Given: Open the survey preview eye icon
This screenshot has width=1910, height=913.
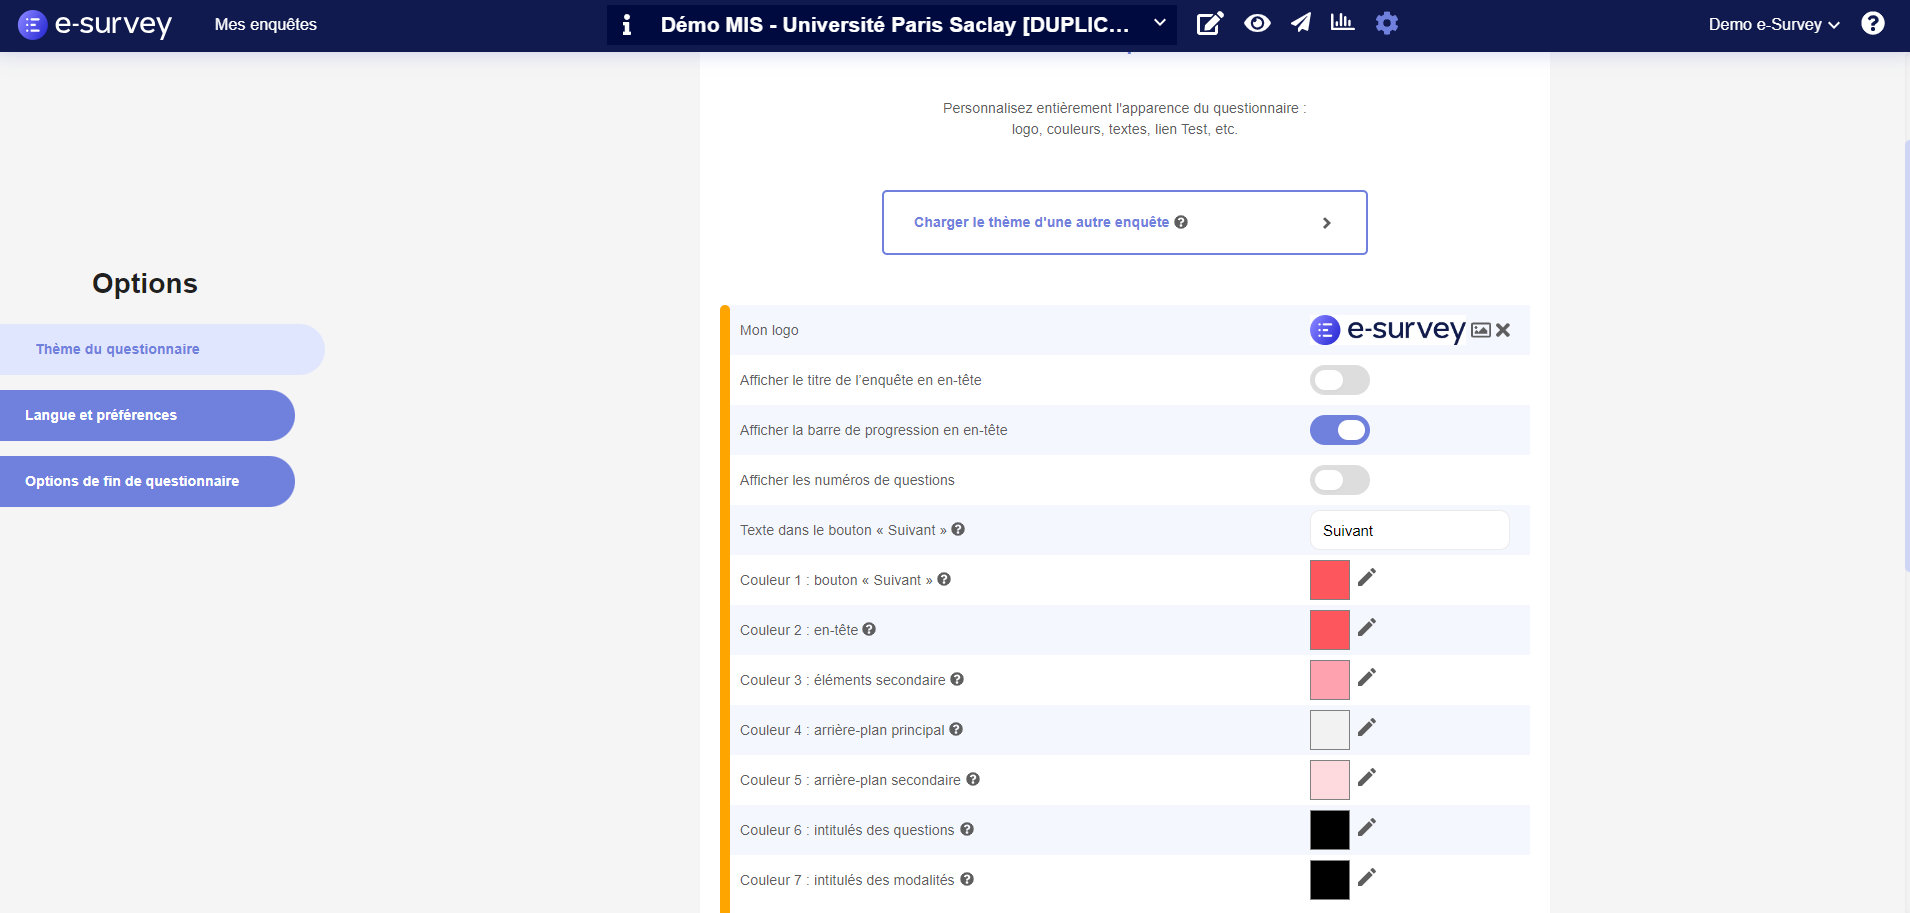Looking at the screenshot, I should [x=1257, y=23].
